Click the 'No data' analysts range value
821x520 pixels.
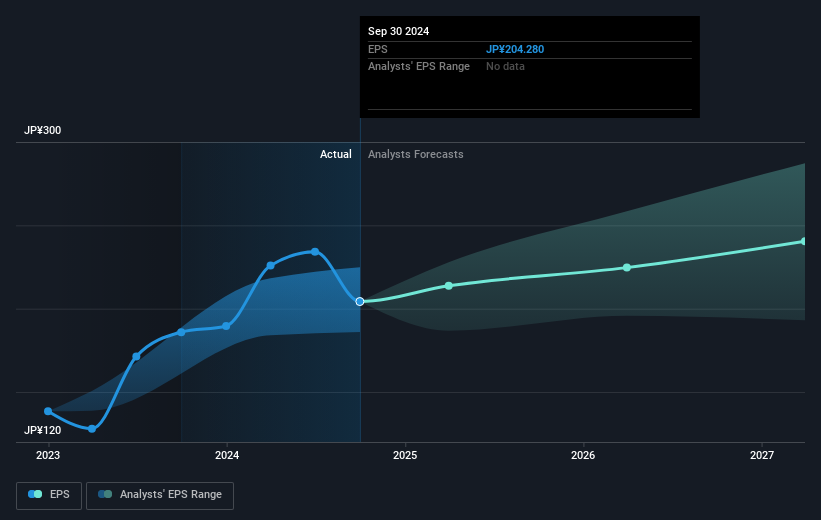point(505,67)
